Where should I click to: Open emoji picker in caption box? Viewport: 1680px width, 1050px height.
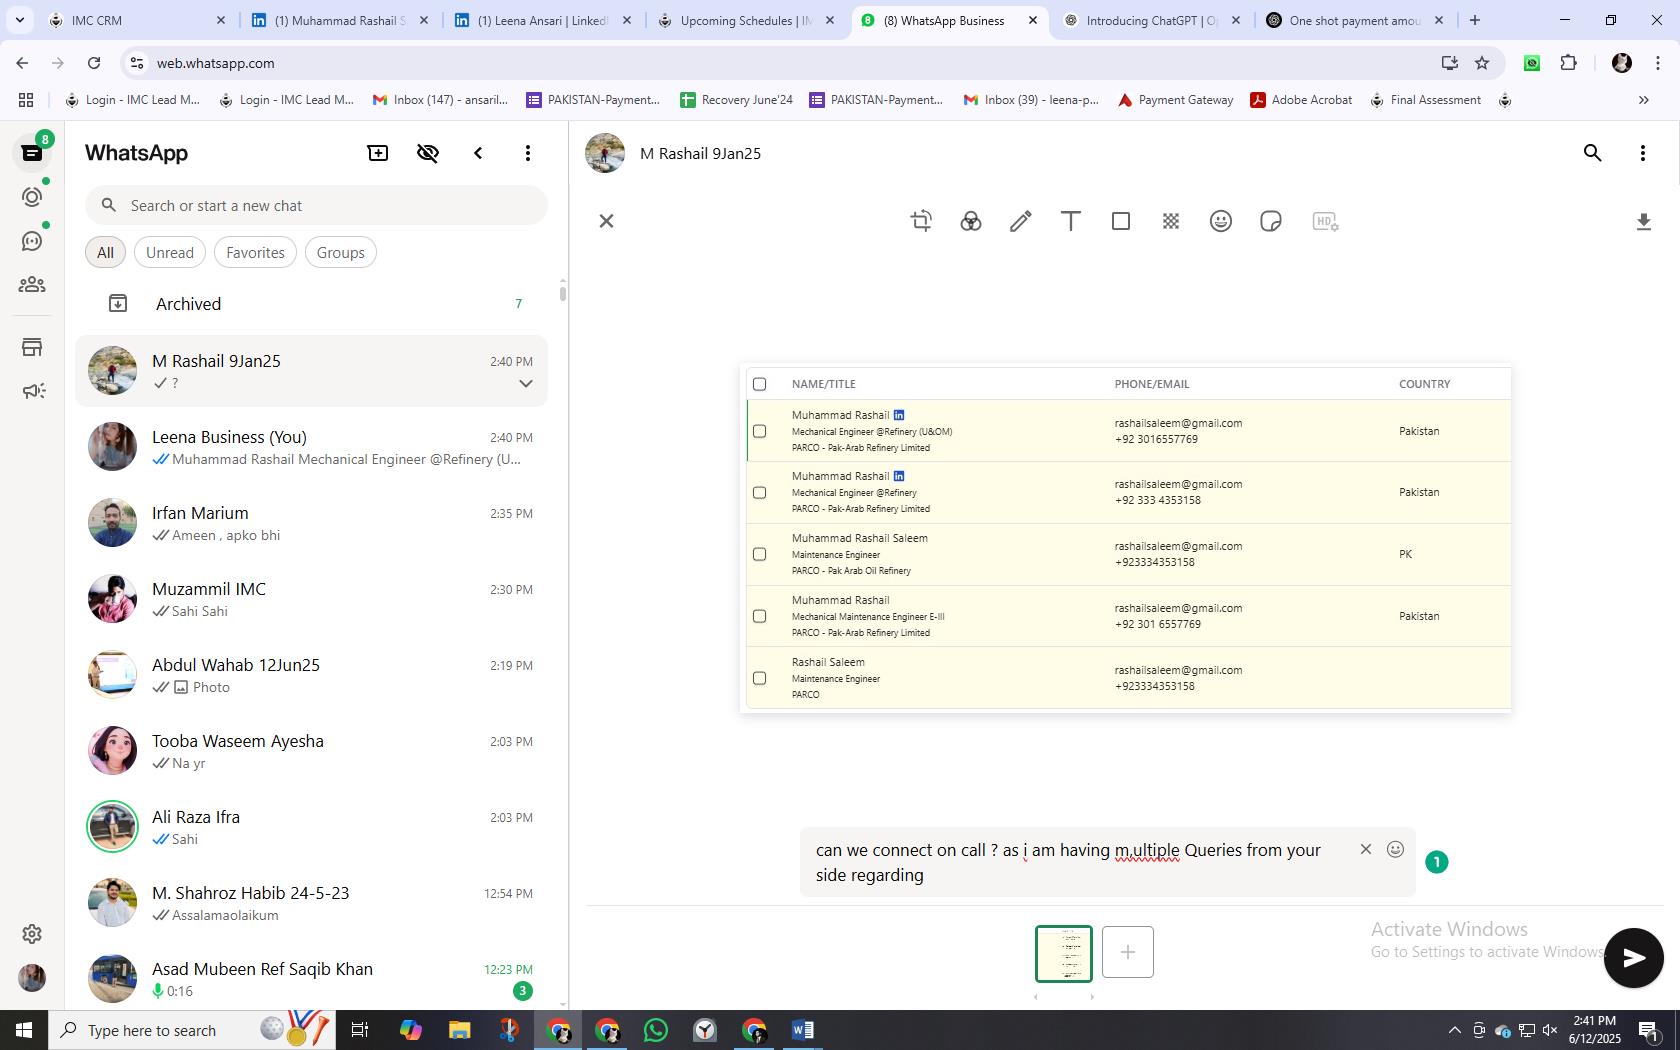click(x=1395, y=849)
